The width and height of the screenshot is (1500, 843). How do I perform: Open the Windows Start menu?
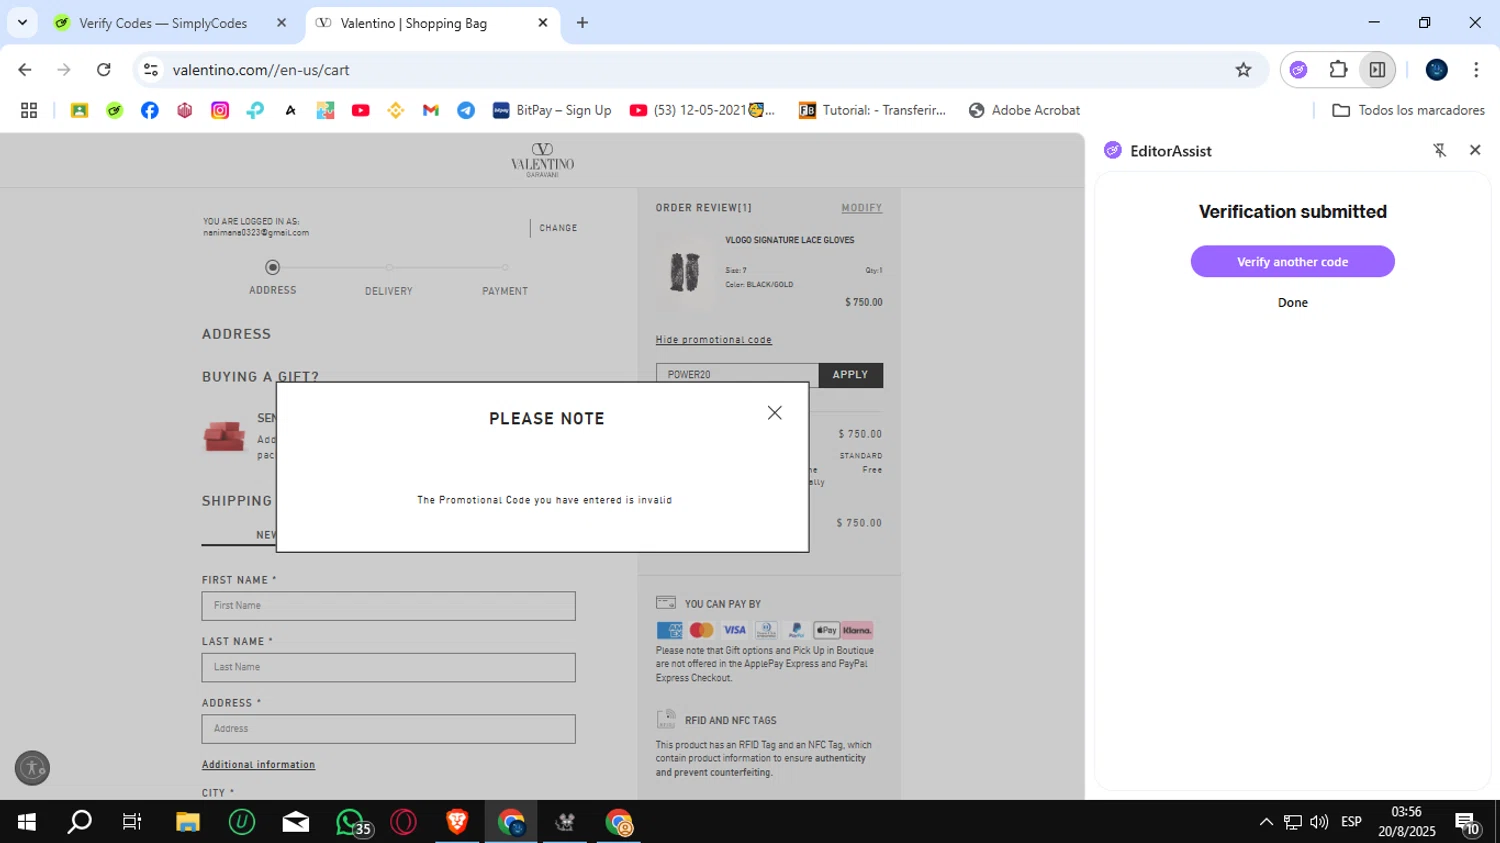coord(27,822)
